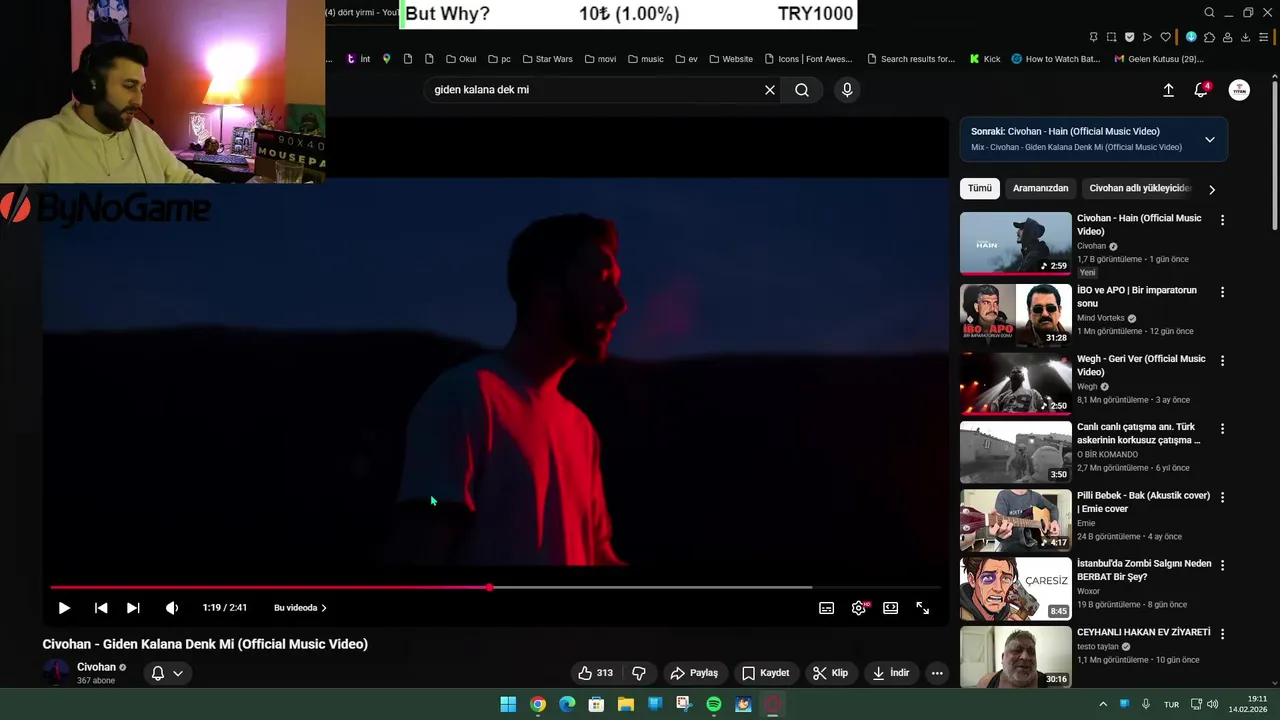Screen dimensions: 1280x720
Task: Collapse the Mix playlist panel chevron
Action: coord(1210,139)
